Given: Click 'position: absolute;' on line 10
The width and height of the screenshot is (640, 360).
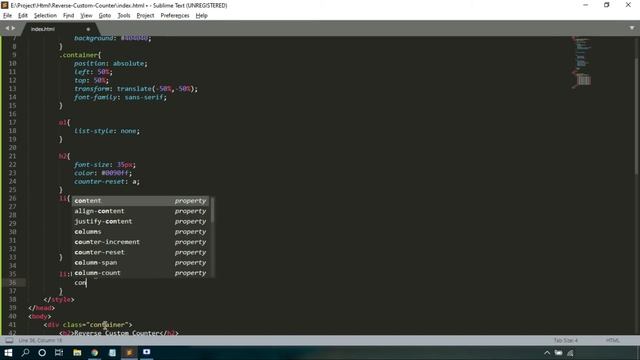Looking at the screenshot, I should [x=110, y=63].
